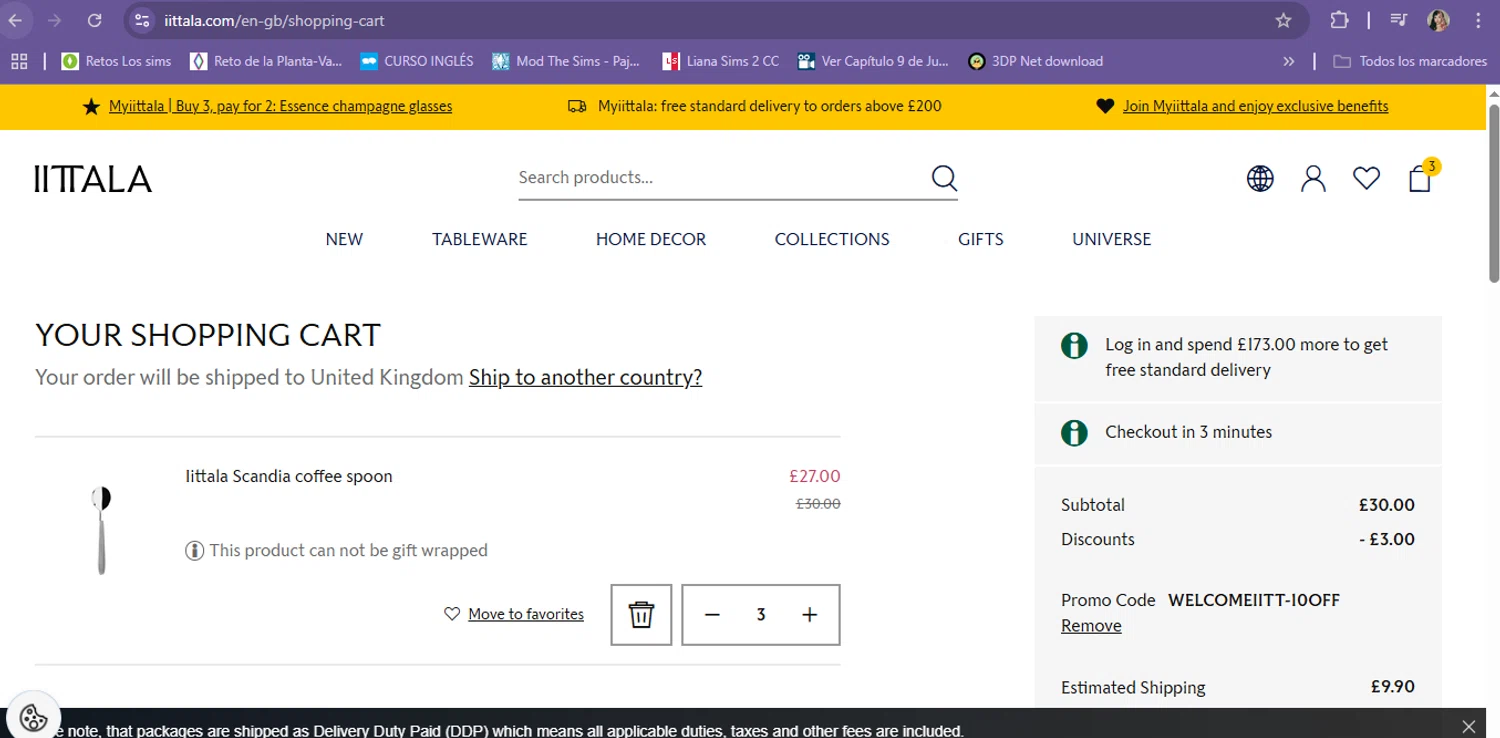Increase coffee spoon quantity with plus
The height and width of the screenshot is (738, 1500).
(810, 614)
